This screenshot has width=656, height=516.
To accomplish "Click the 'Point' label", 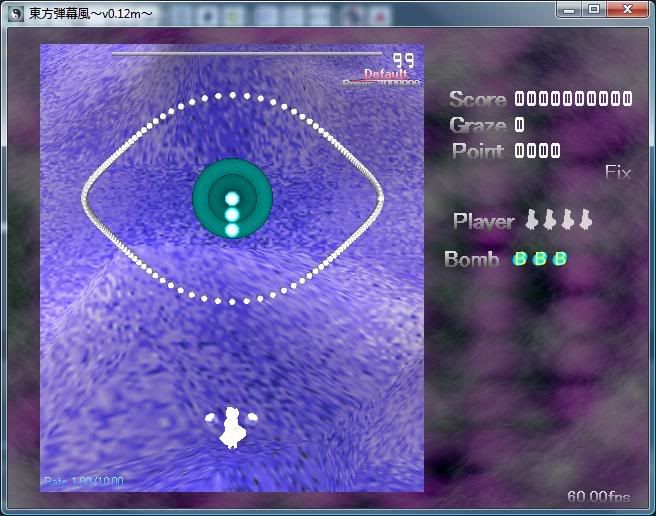I will click(x=478, y=151).
